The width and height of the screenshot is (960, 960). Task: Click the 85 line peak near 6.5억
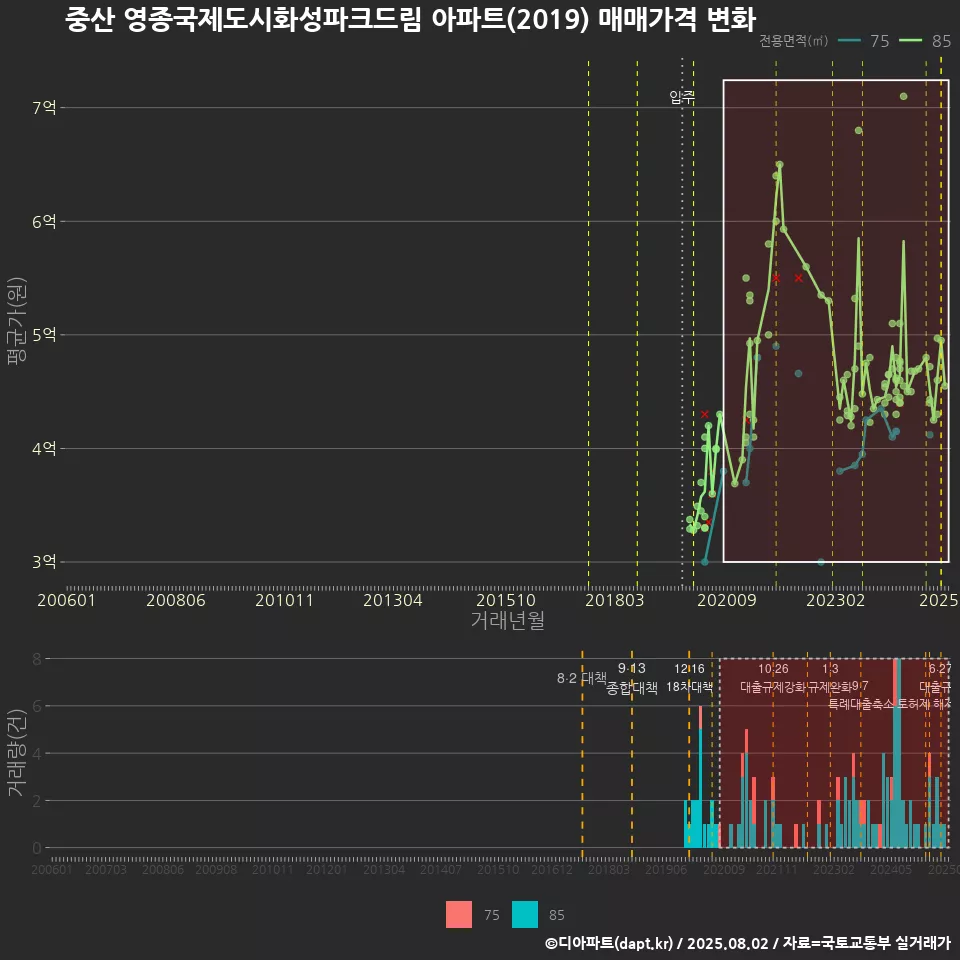pos(779,164)
